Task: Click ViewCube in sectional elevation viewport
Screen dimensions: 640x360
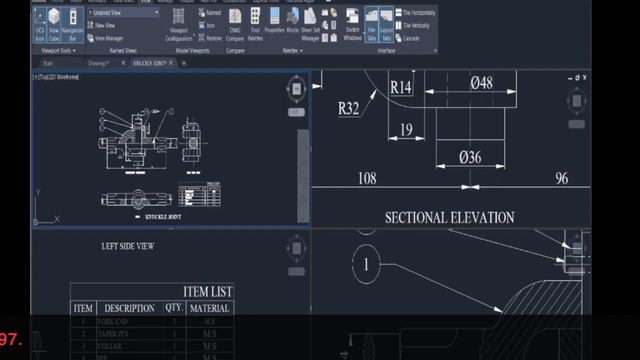Action: pos(577,100)
